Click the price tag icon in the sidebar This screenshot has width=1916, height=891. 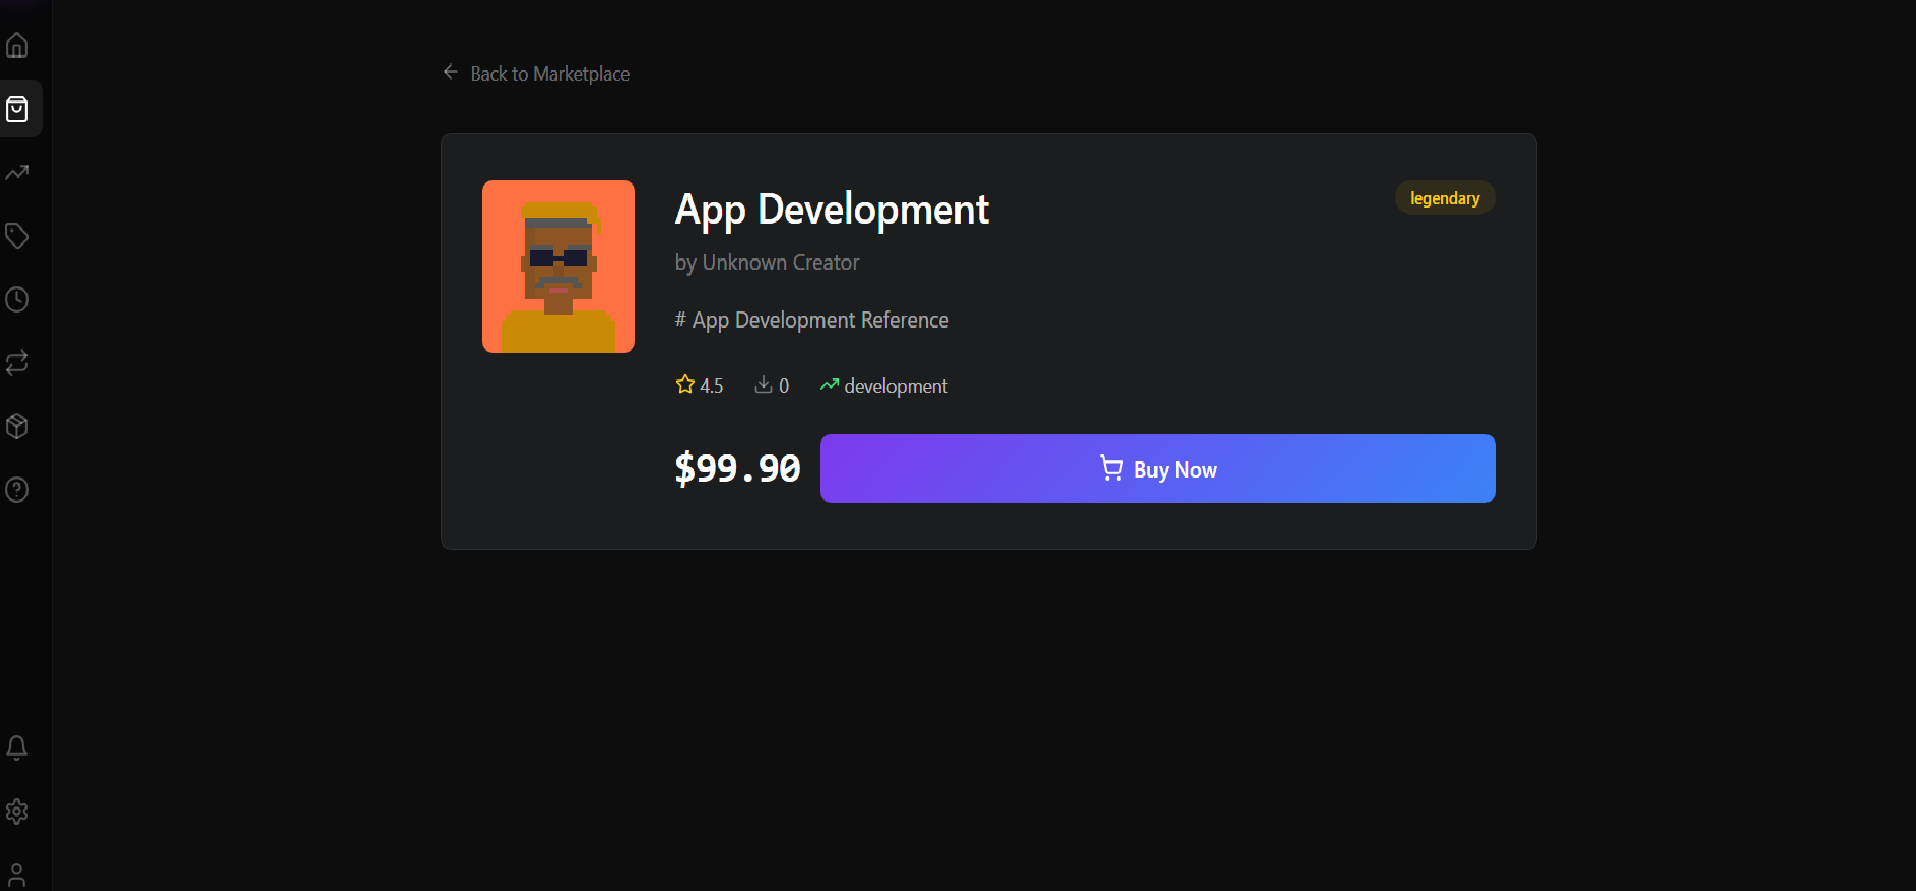pos(17,236)
